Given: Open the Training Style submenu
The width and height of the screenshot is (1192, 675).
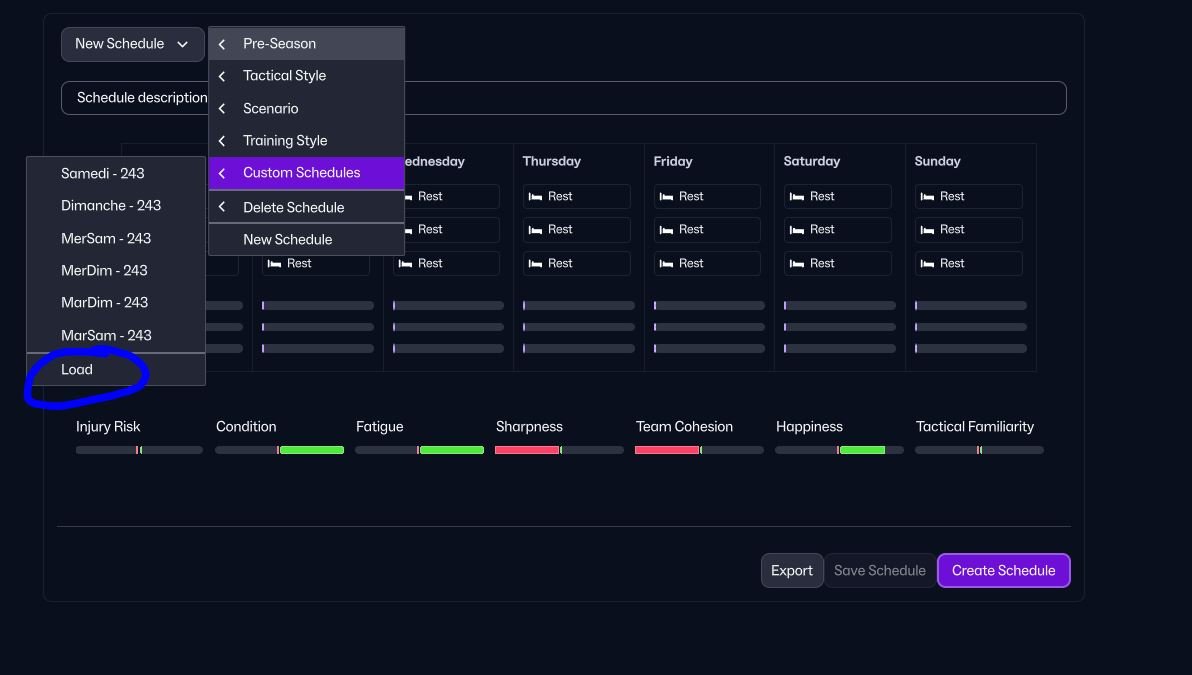Looking at the screenshot, I should click(306, 141).
